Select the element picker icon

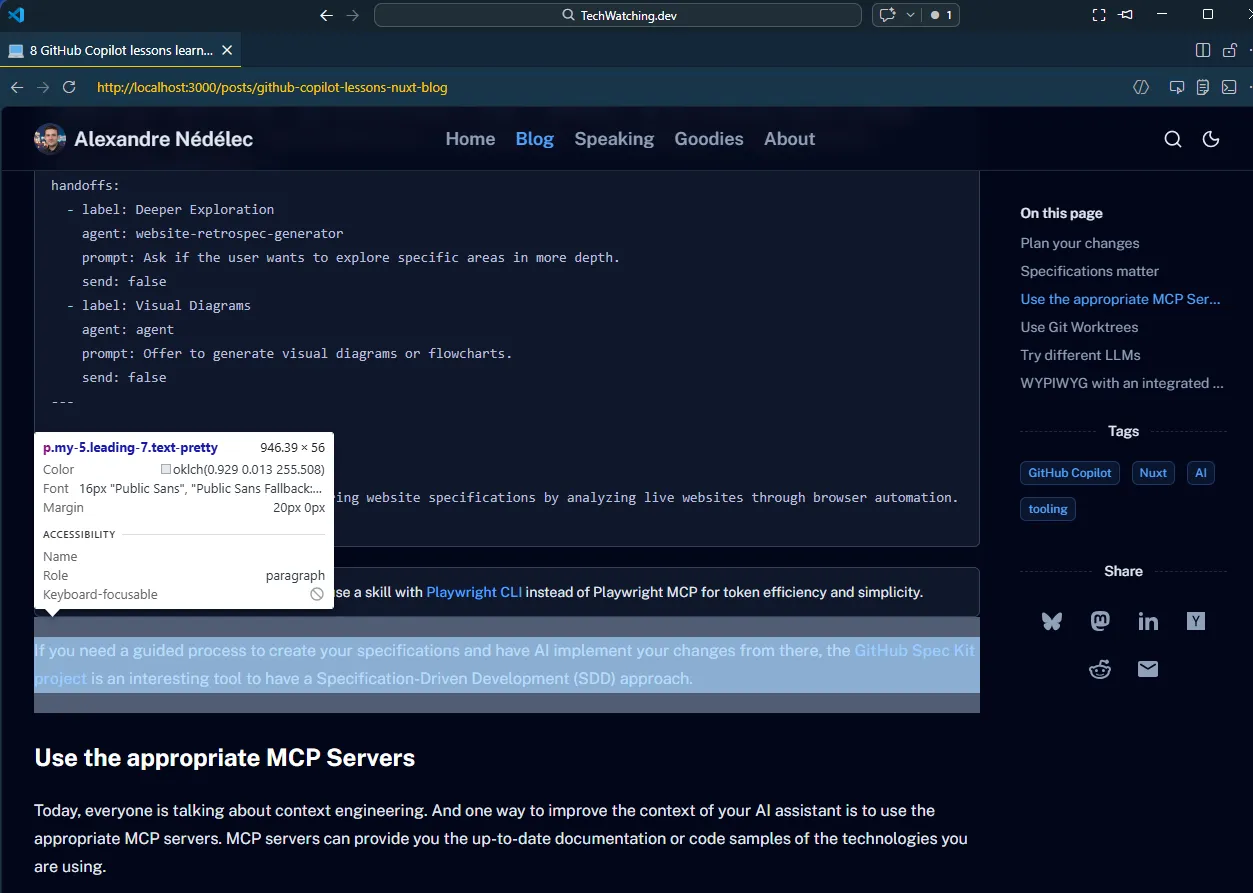click(1176, 87)
